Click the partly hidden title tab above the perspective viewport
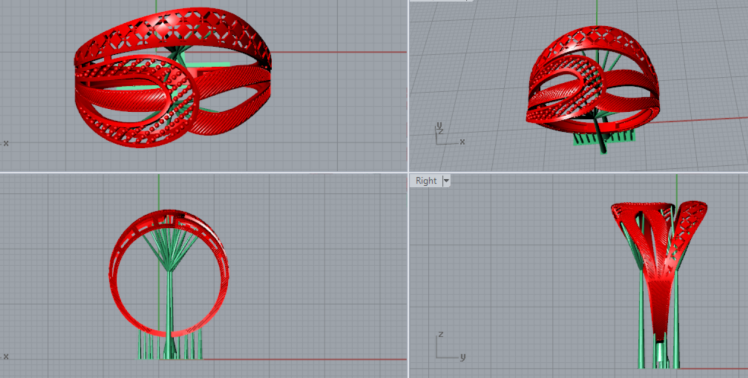Screen dimensions: 748x378 441,1
